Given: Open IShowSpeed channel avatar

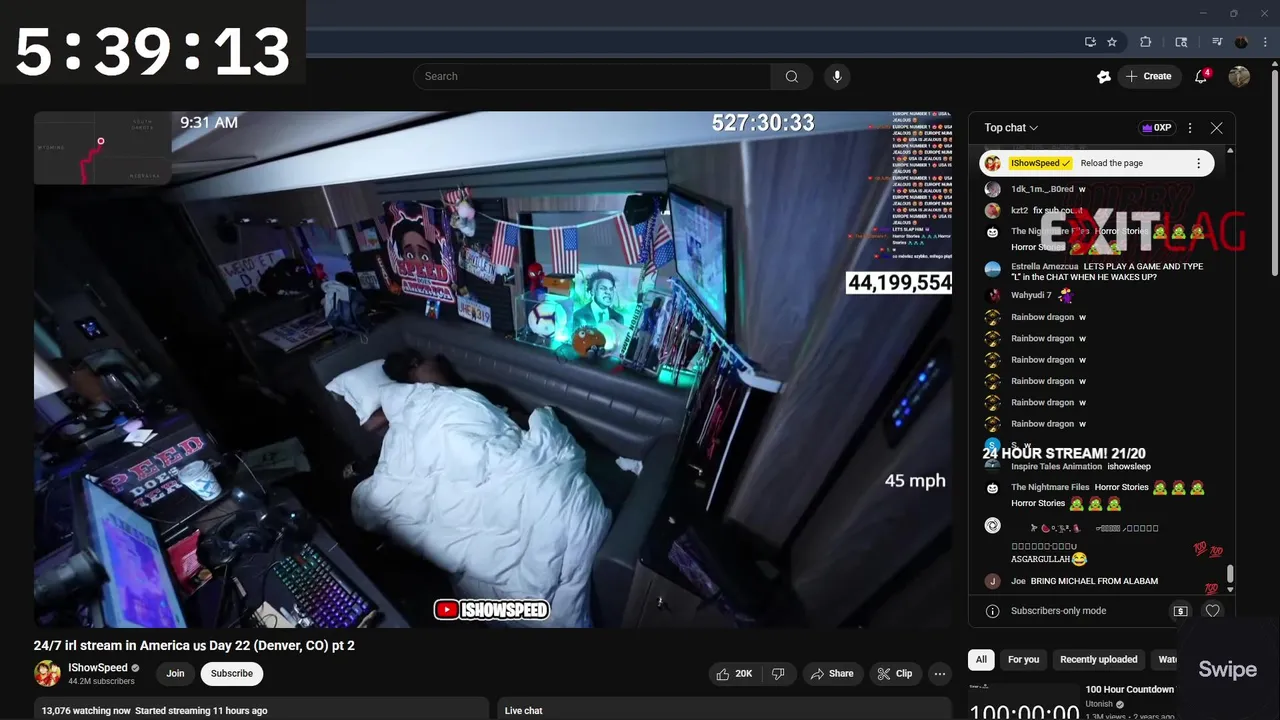Looking at the screenshot, I should coord(47,674).
